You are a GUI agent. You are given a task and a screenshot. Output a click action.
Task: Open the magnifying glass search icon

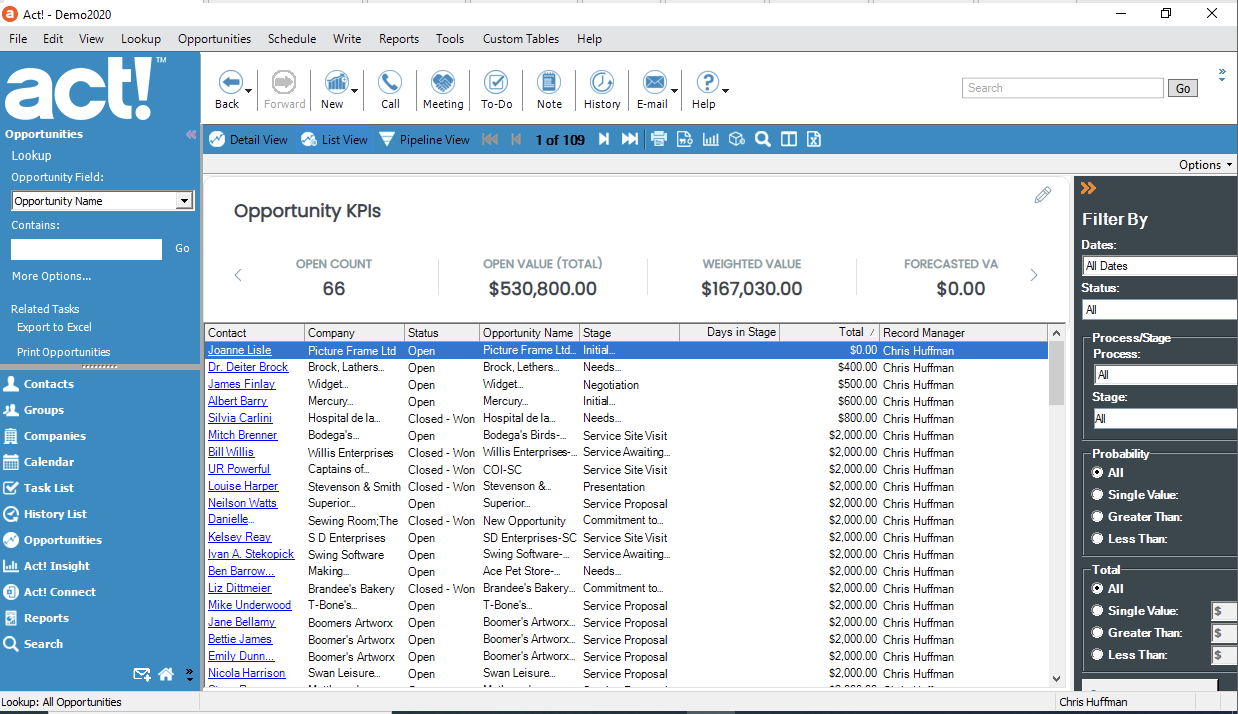pyautogui.click(x=763, y=139)
